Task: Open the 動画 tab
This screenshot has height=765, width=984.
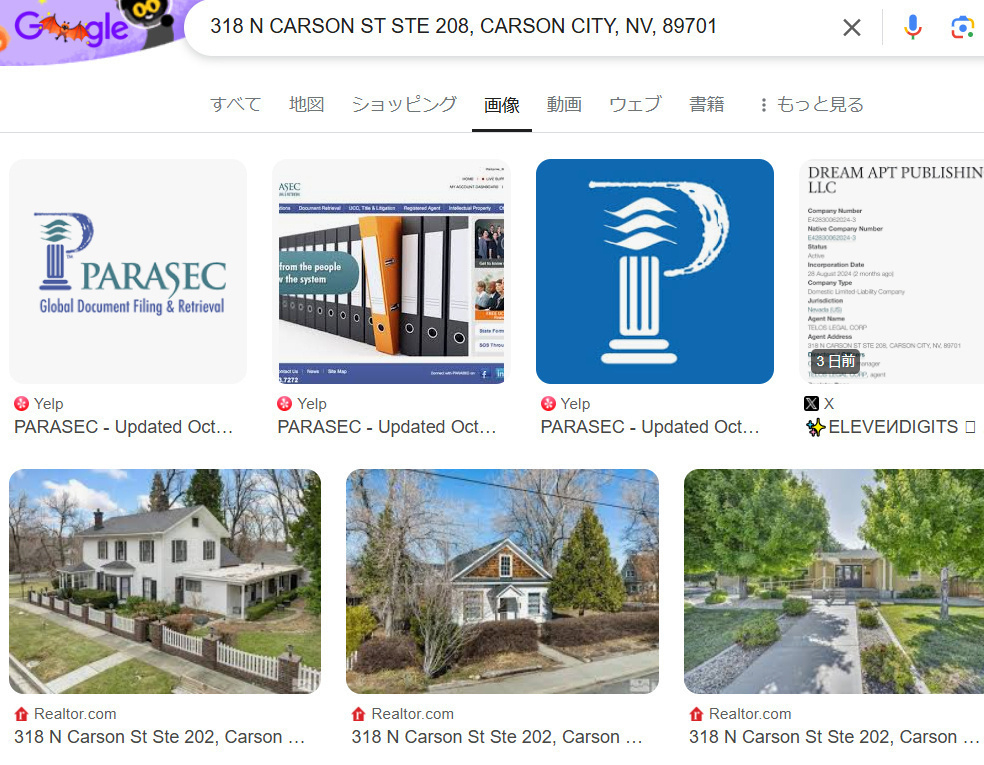Action: pyautogui.click(x=564, y=104)
